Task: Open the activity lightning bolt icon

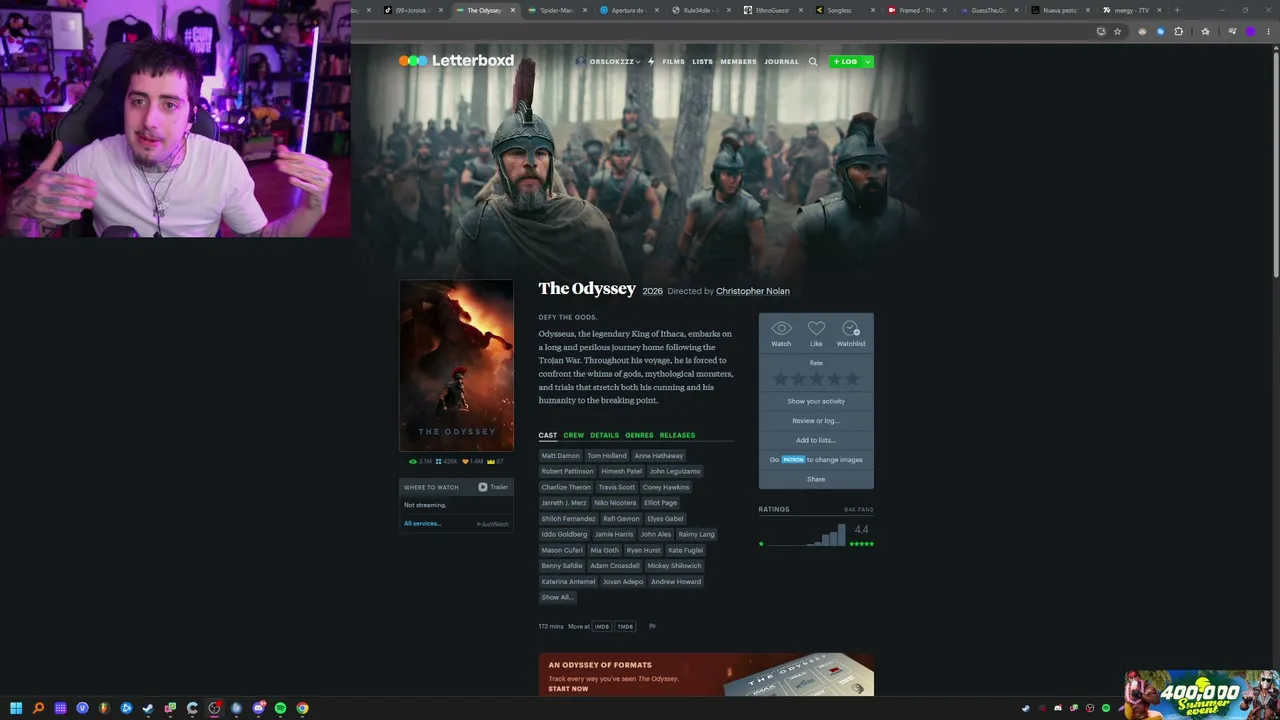Action: 650,62
